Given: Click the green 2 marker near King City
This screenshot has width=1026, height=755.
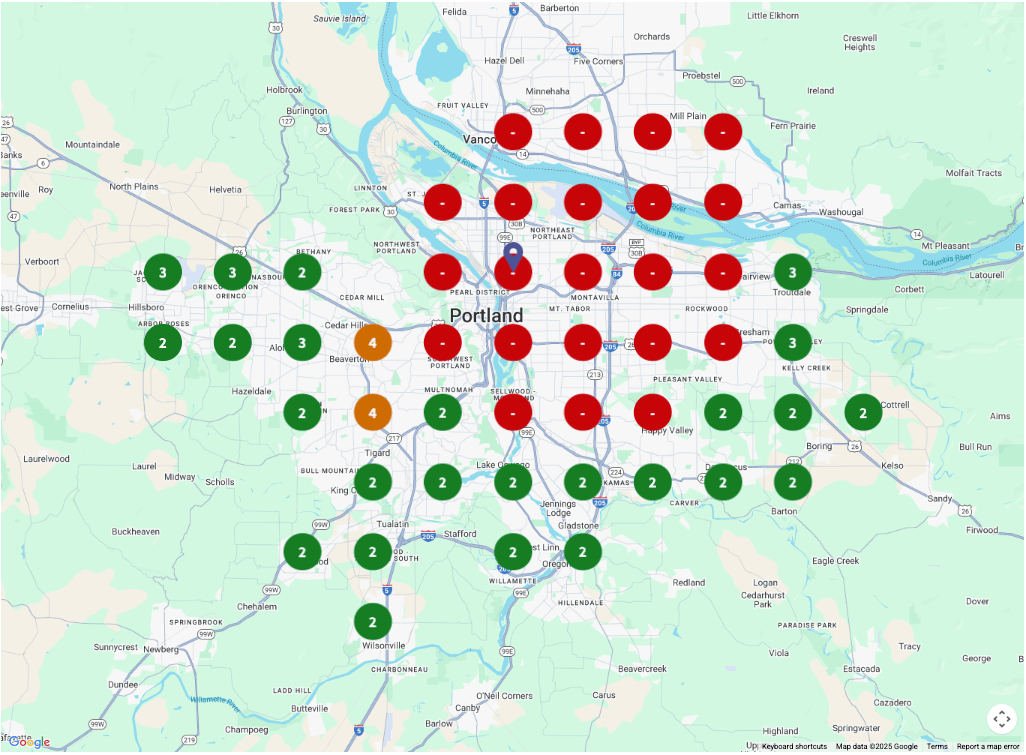Looking at the screenshot, I should point(372,483).
